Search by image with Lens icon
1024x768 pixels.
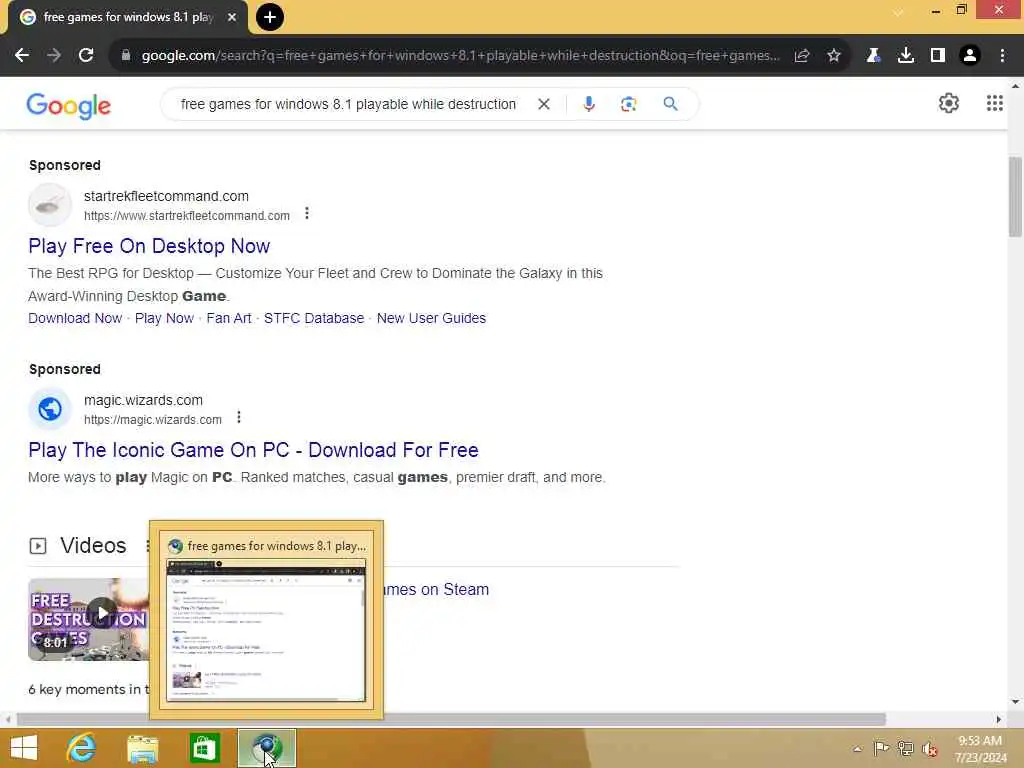[628, 104]
